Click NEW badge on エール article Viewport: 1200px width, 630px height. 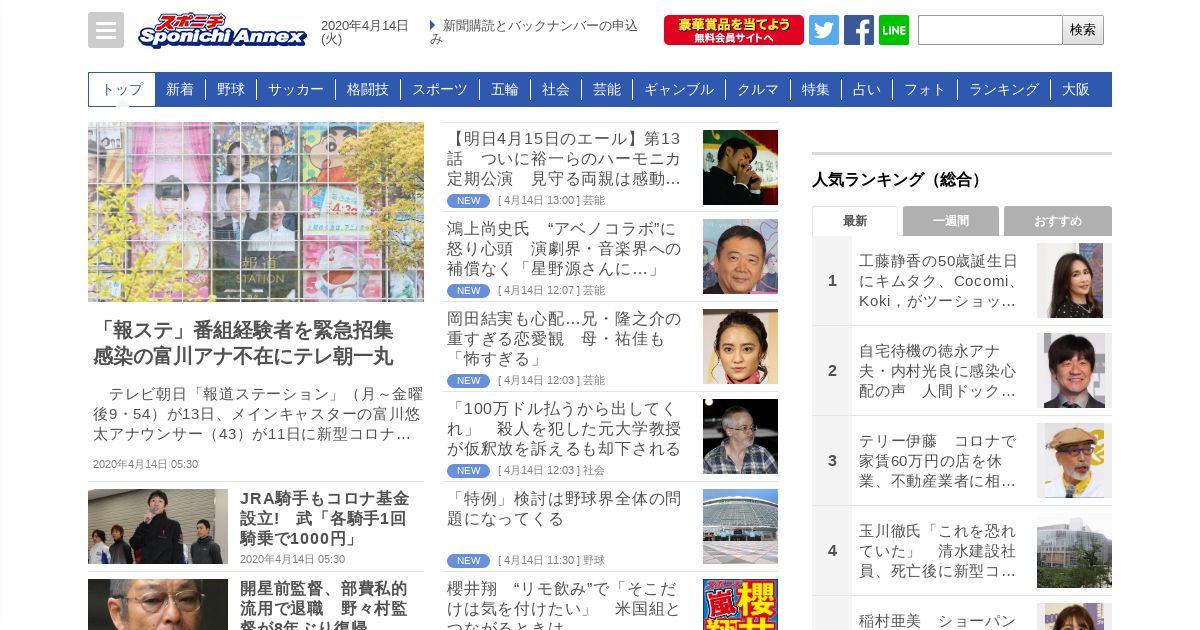(x=468, y=201)
